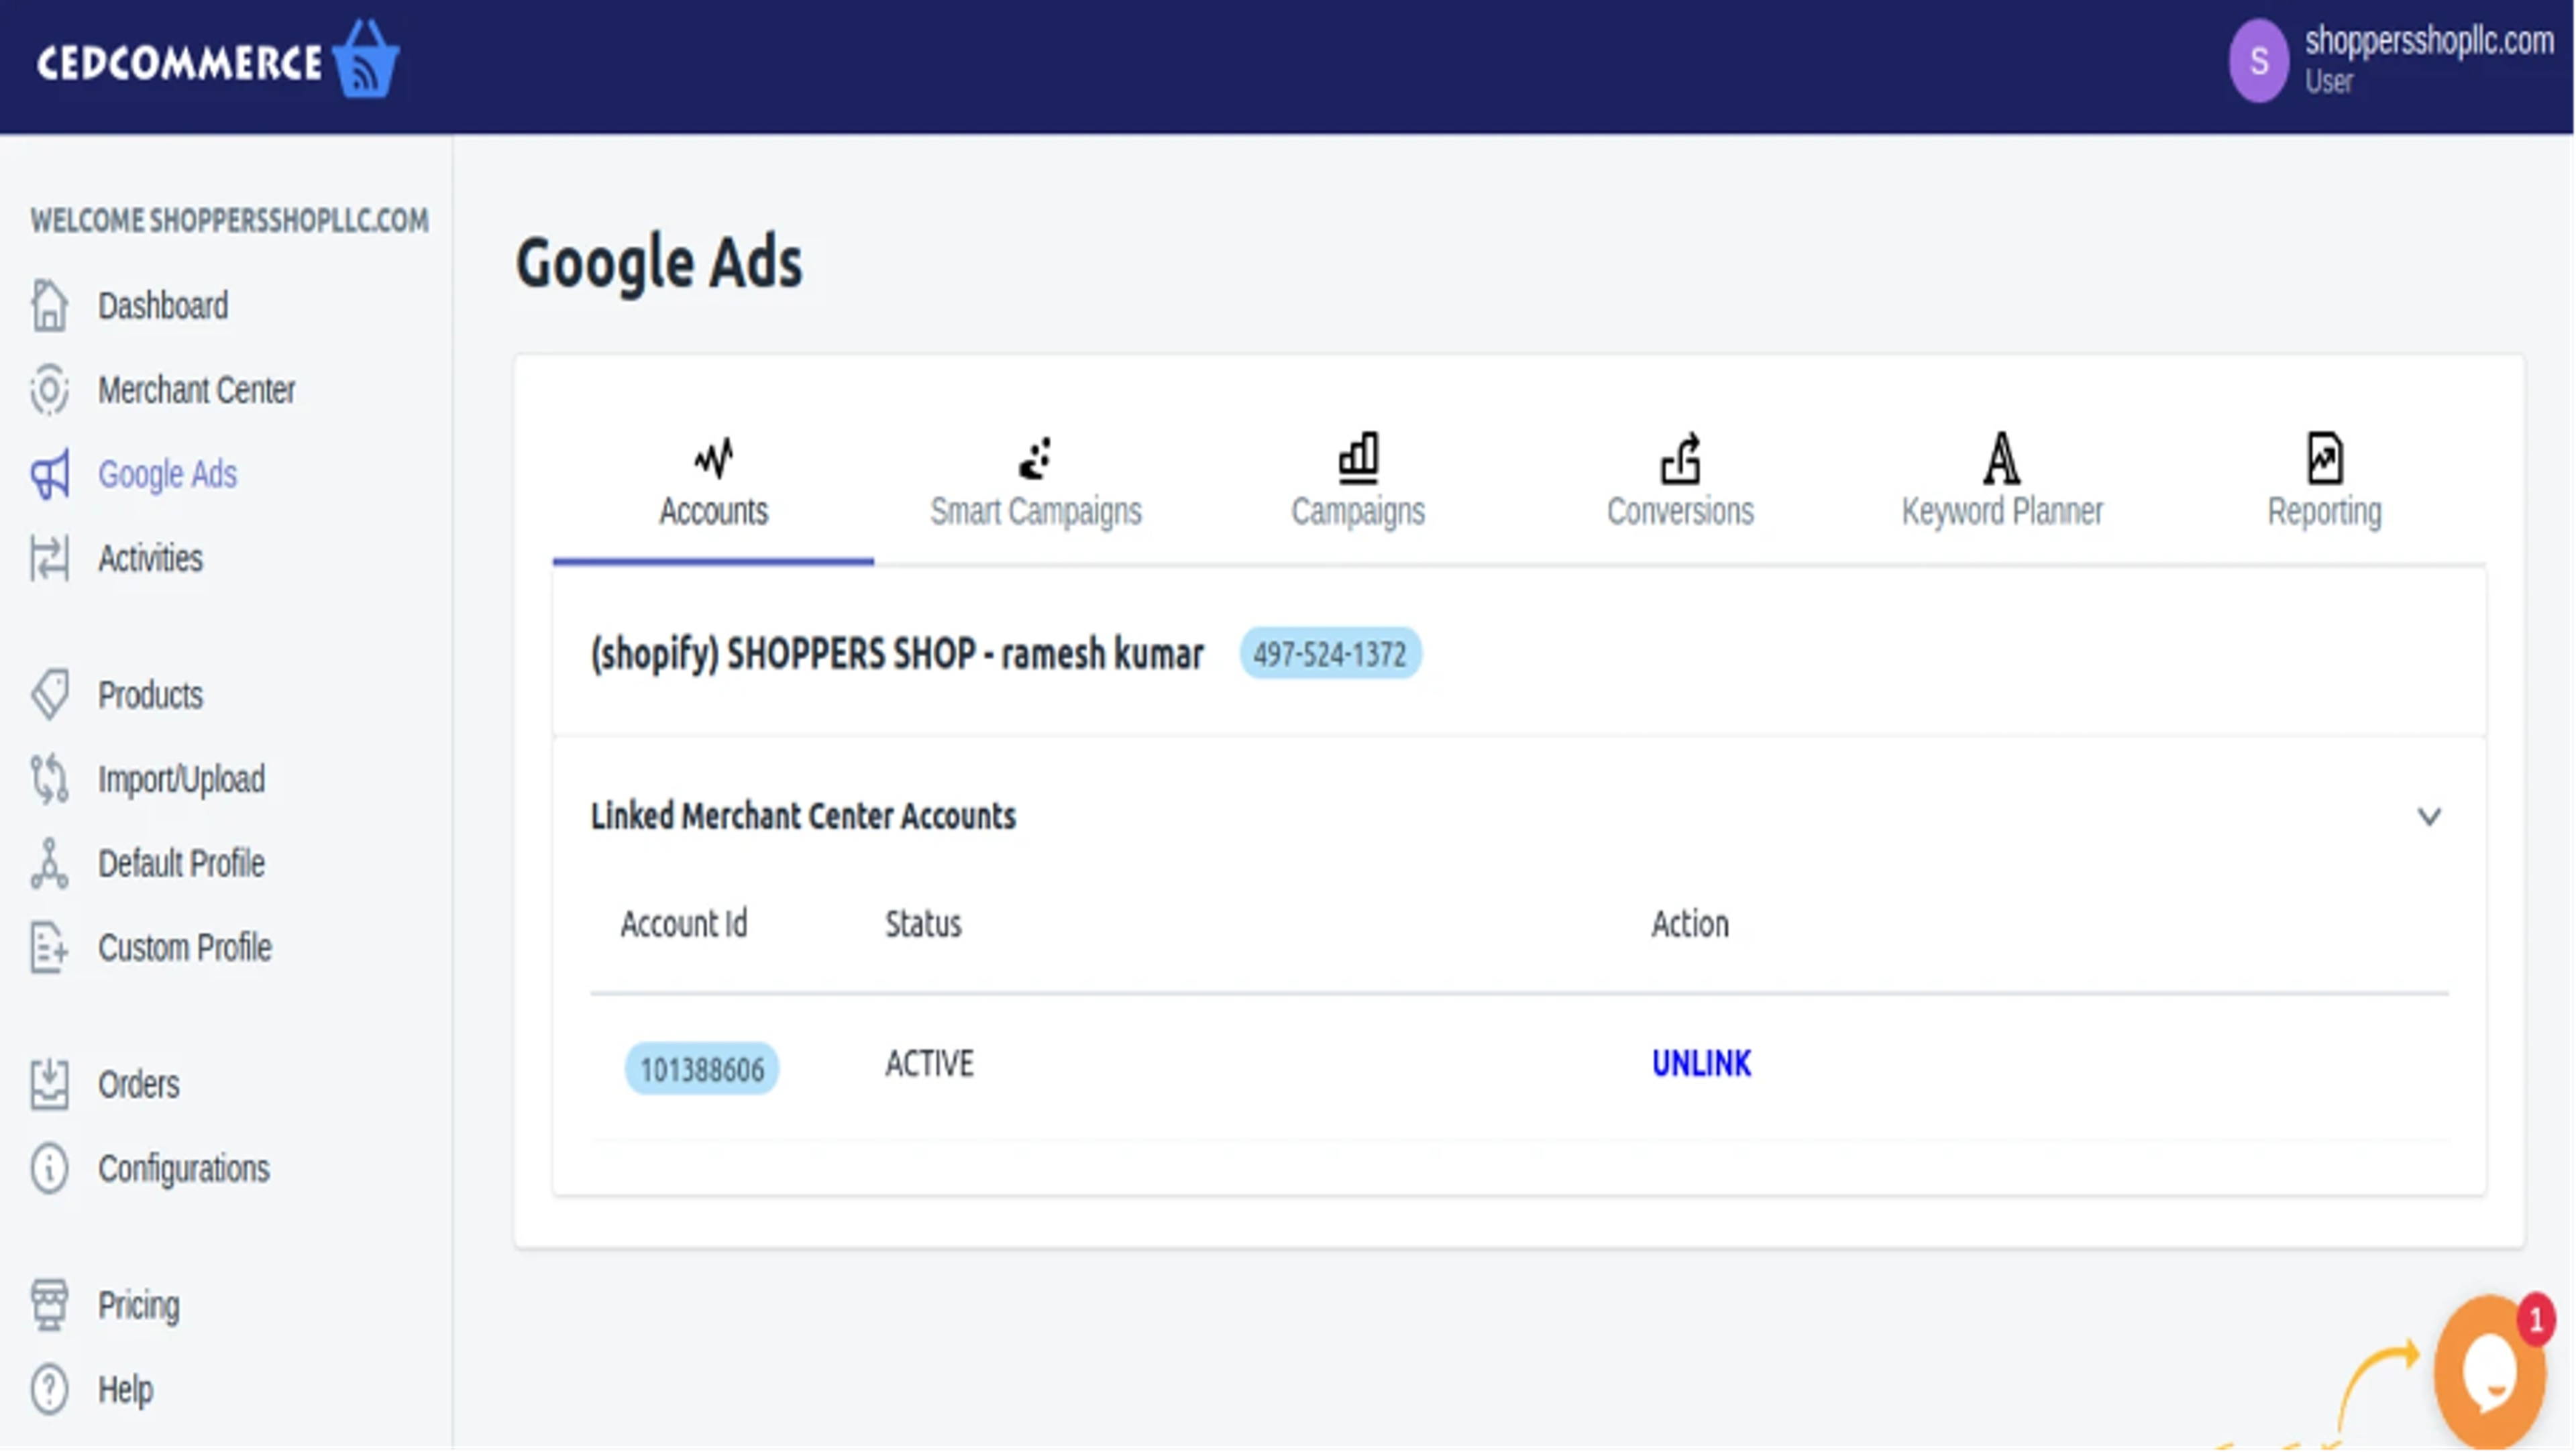Open Merchant Center in the sidebar
2576x1452 pixels.
[196, 390]
